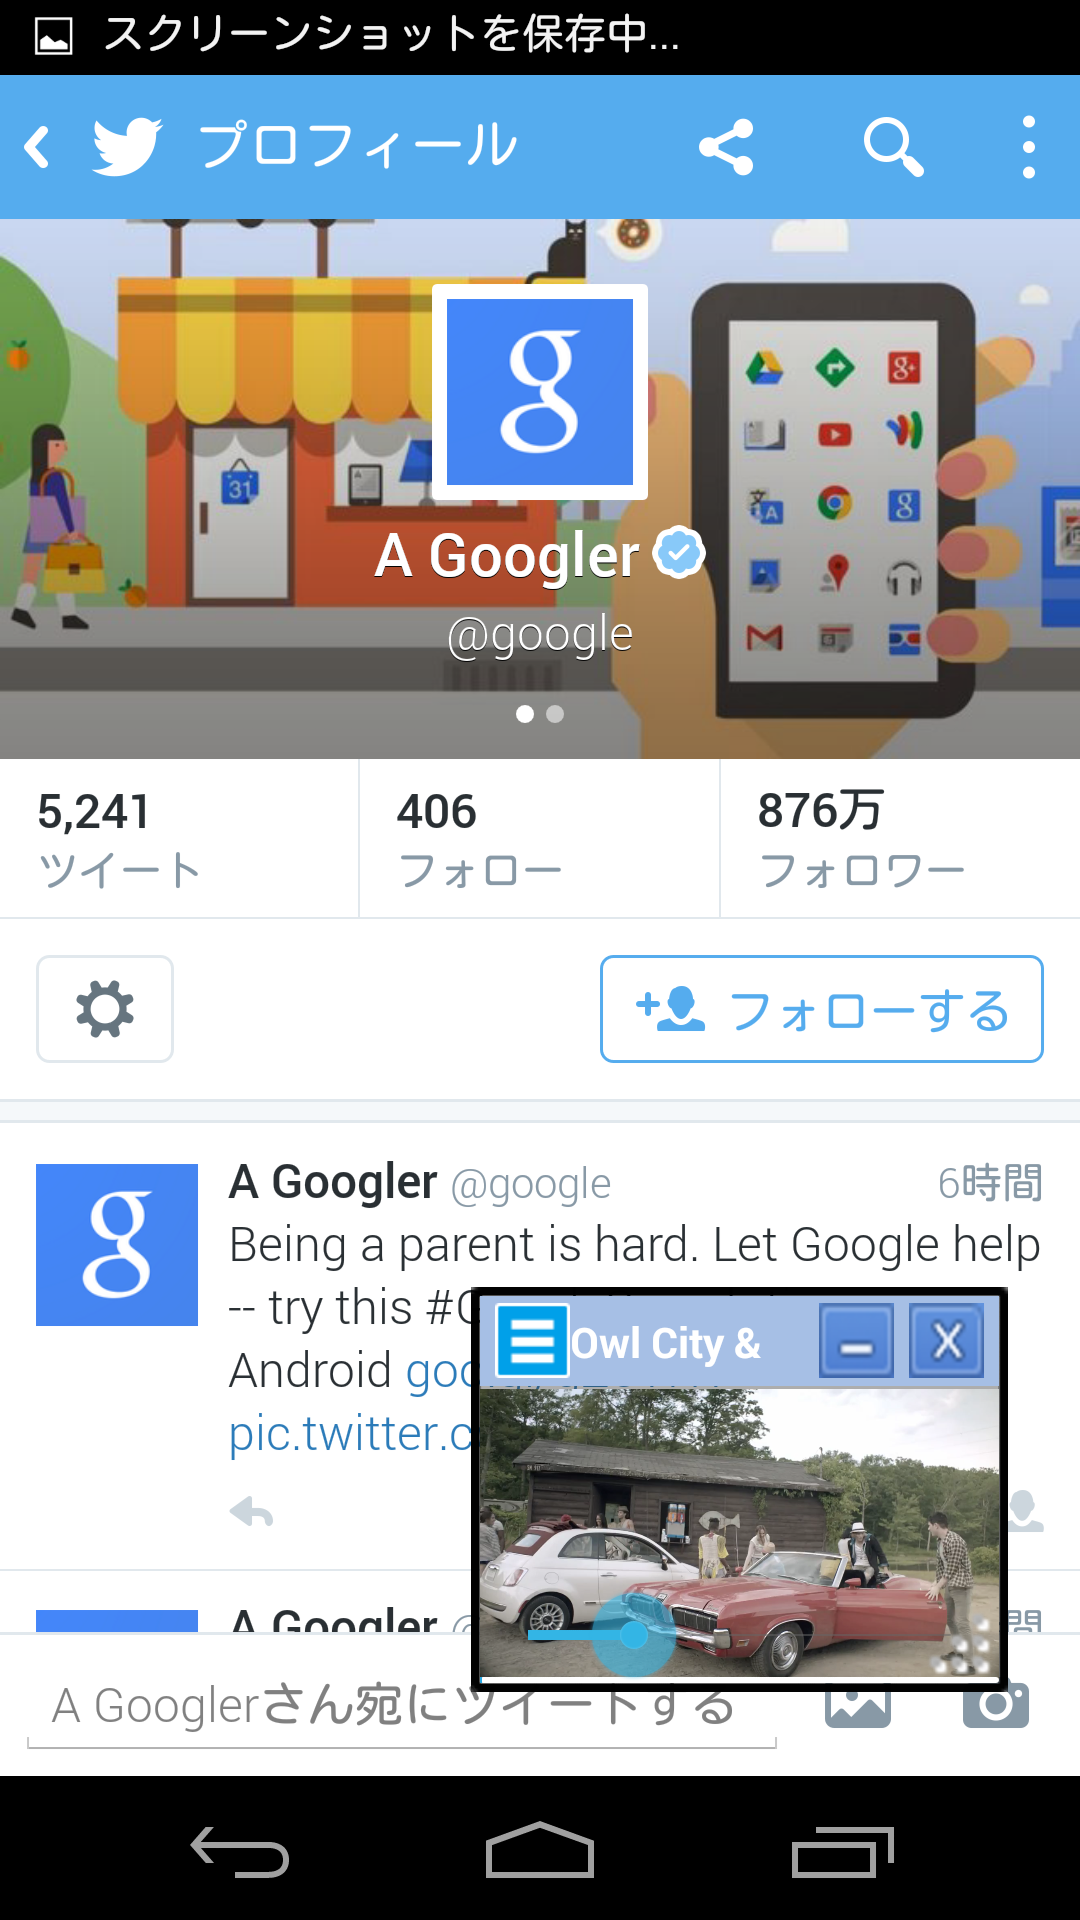Tap the Google profile avatar in header
The image size is (1080, 1920).
point(540,392)
